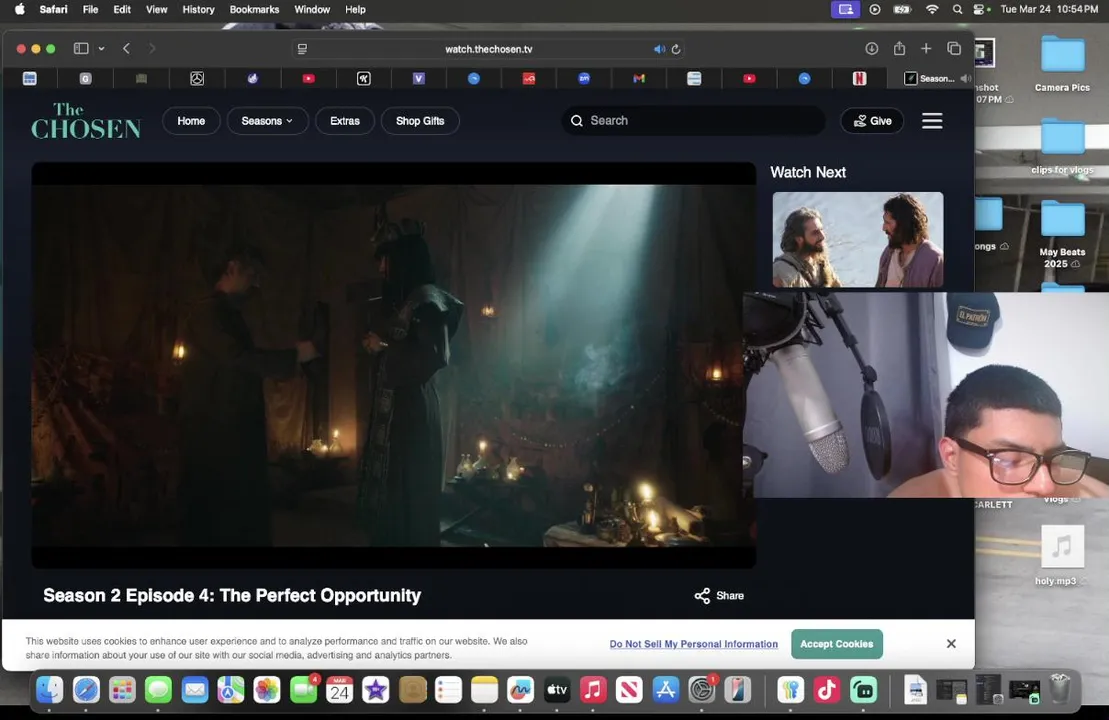Open Photos from the Dock
The image size is (1109, 720).
[x=267, y=690]
